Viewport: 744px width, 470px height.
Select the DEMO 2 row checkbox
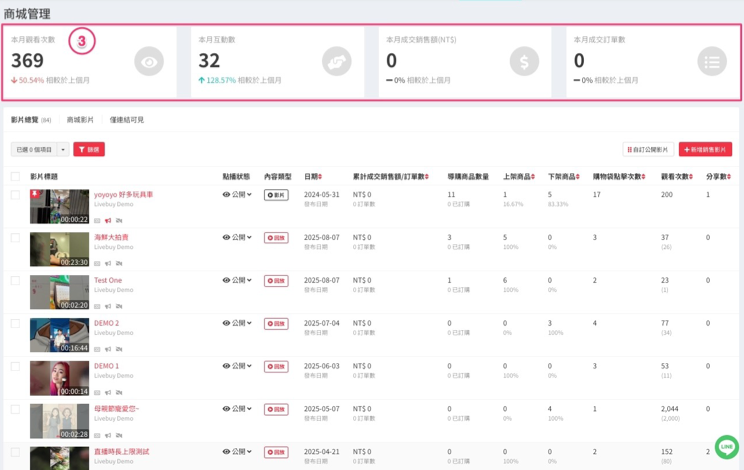click(x=15, y=324)
